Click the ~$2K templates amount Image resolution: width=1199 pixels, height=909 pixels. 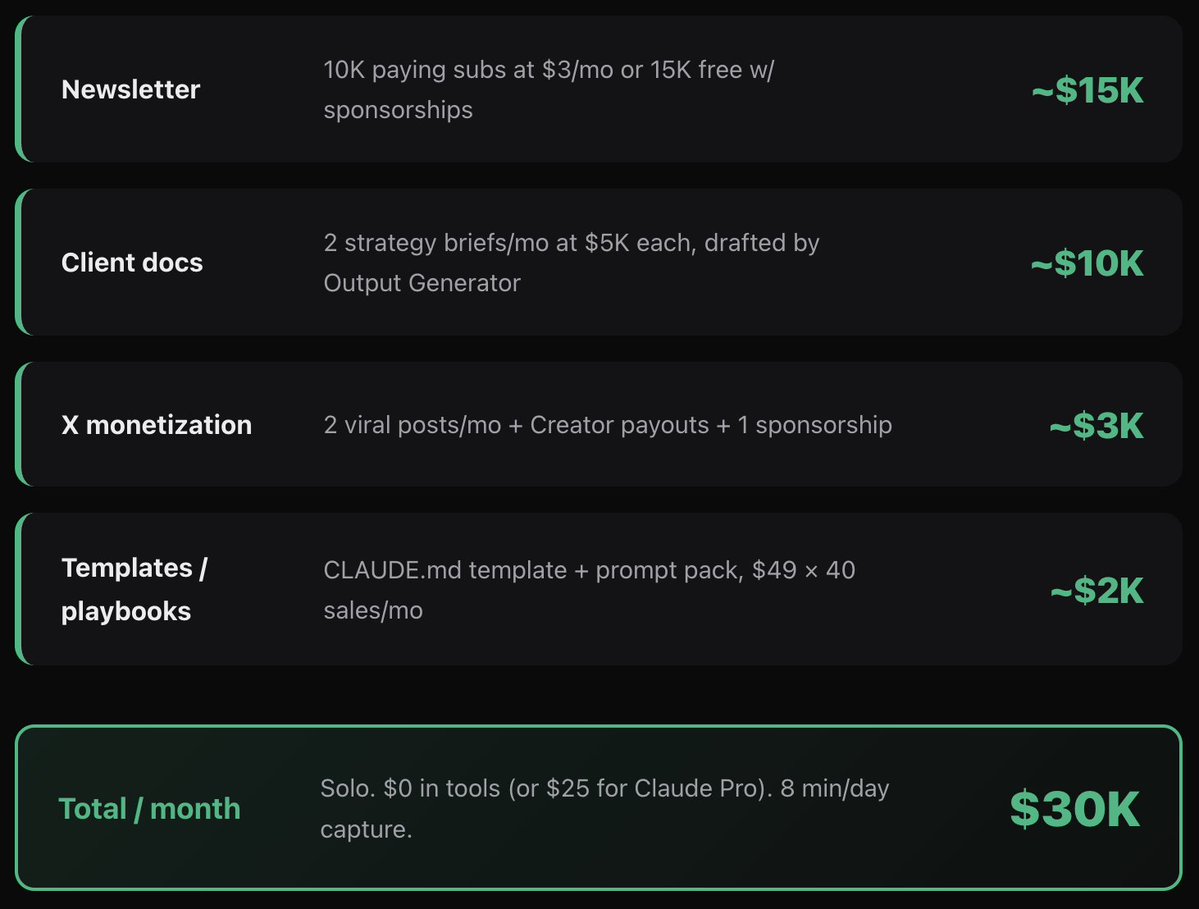[1097, 591]
